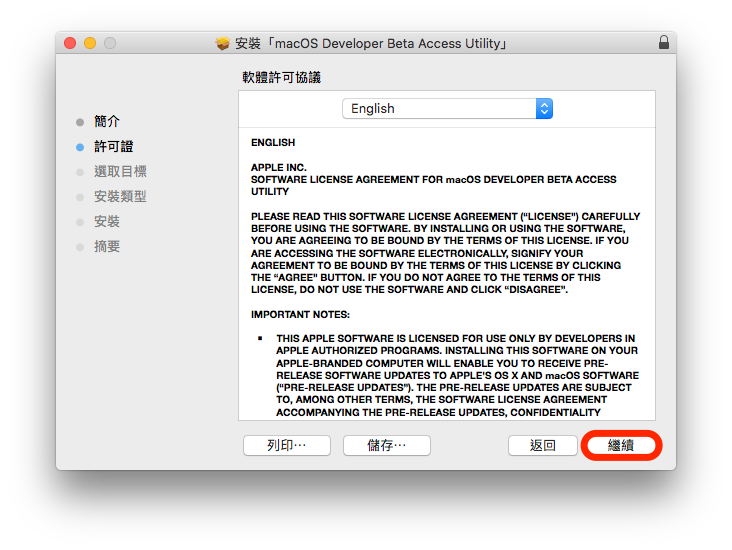Screen dimensions: 732x550
Task: Click the 儲存… (Save) button
Action: tap(387, 445)
